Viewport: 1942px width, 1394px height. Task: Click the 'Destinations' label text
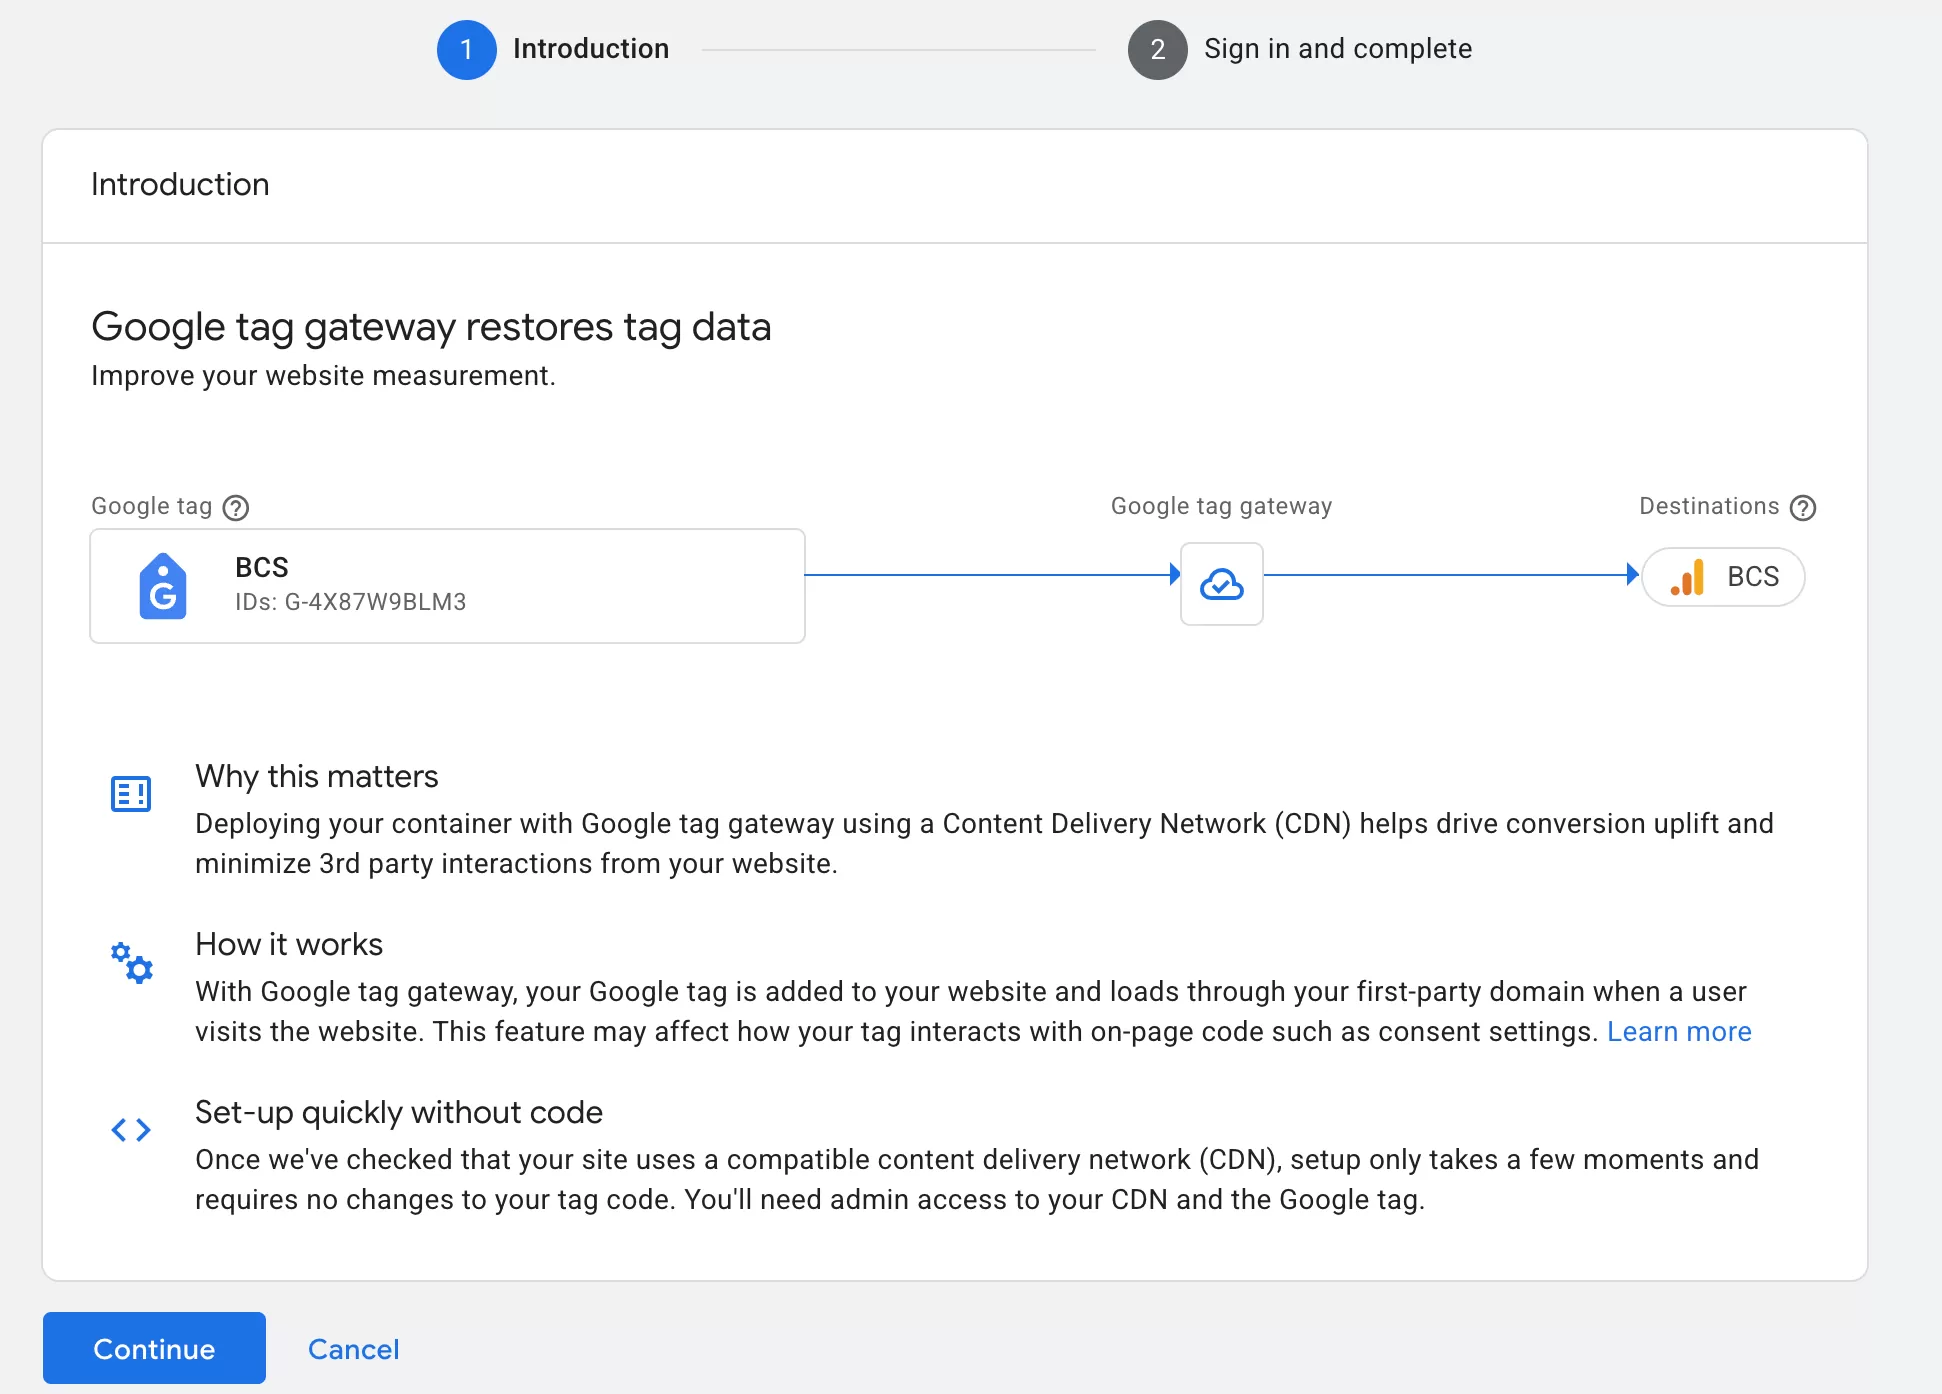[x=1709, y=506]
